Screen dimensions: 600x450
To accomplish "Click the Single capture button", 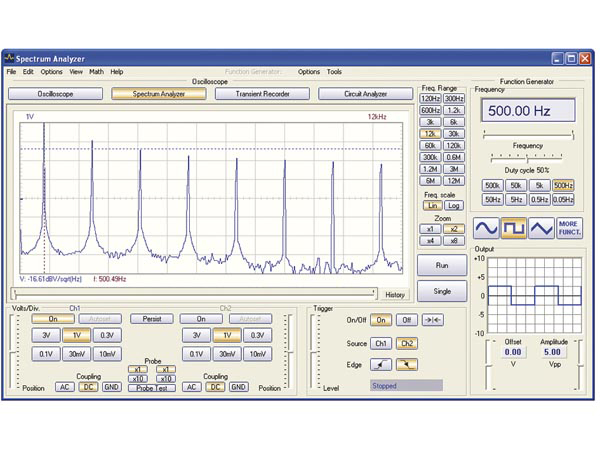I will [x=442, y=291].
